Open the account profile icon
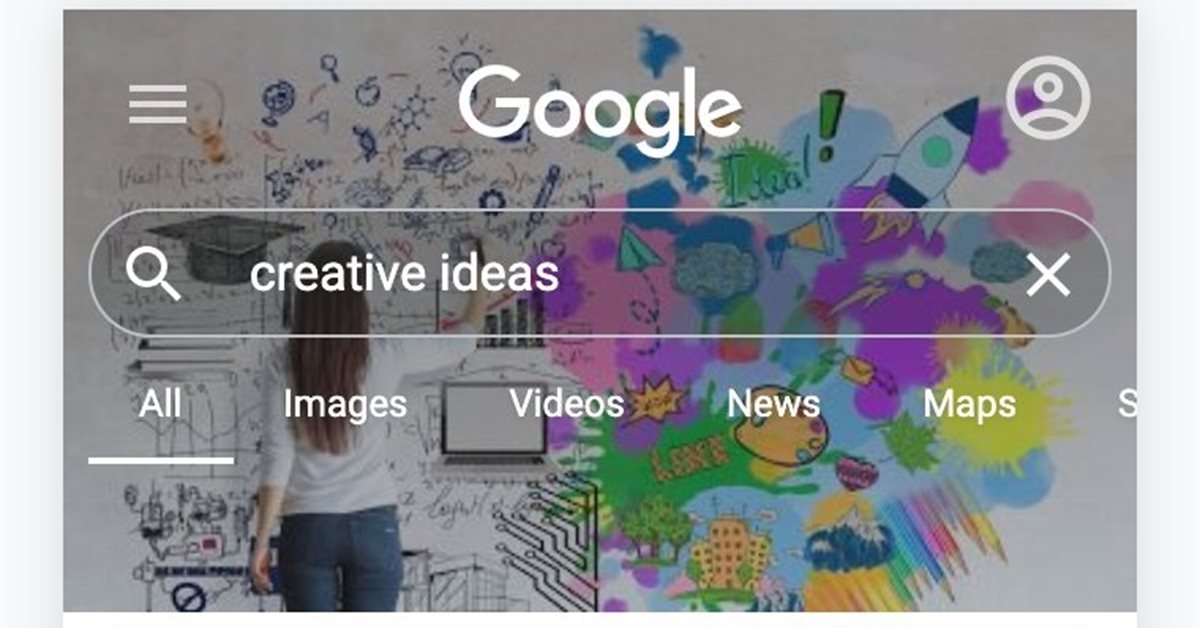 tap(1048, 98)
